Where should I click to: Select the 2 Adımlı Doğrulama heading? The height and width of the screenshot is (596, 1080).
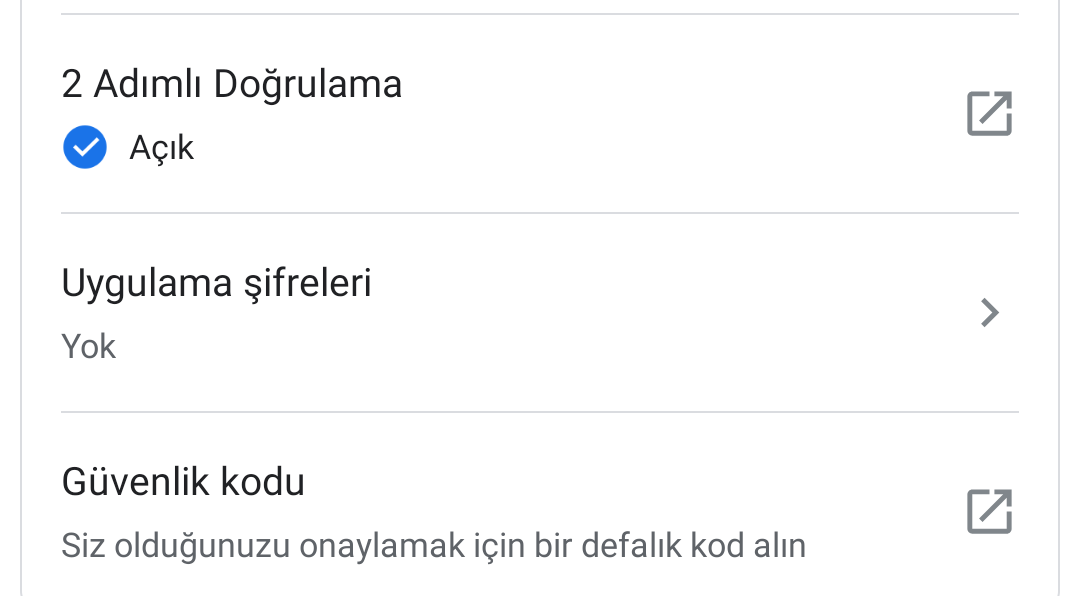231,85
